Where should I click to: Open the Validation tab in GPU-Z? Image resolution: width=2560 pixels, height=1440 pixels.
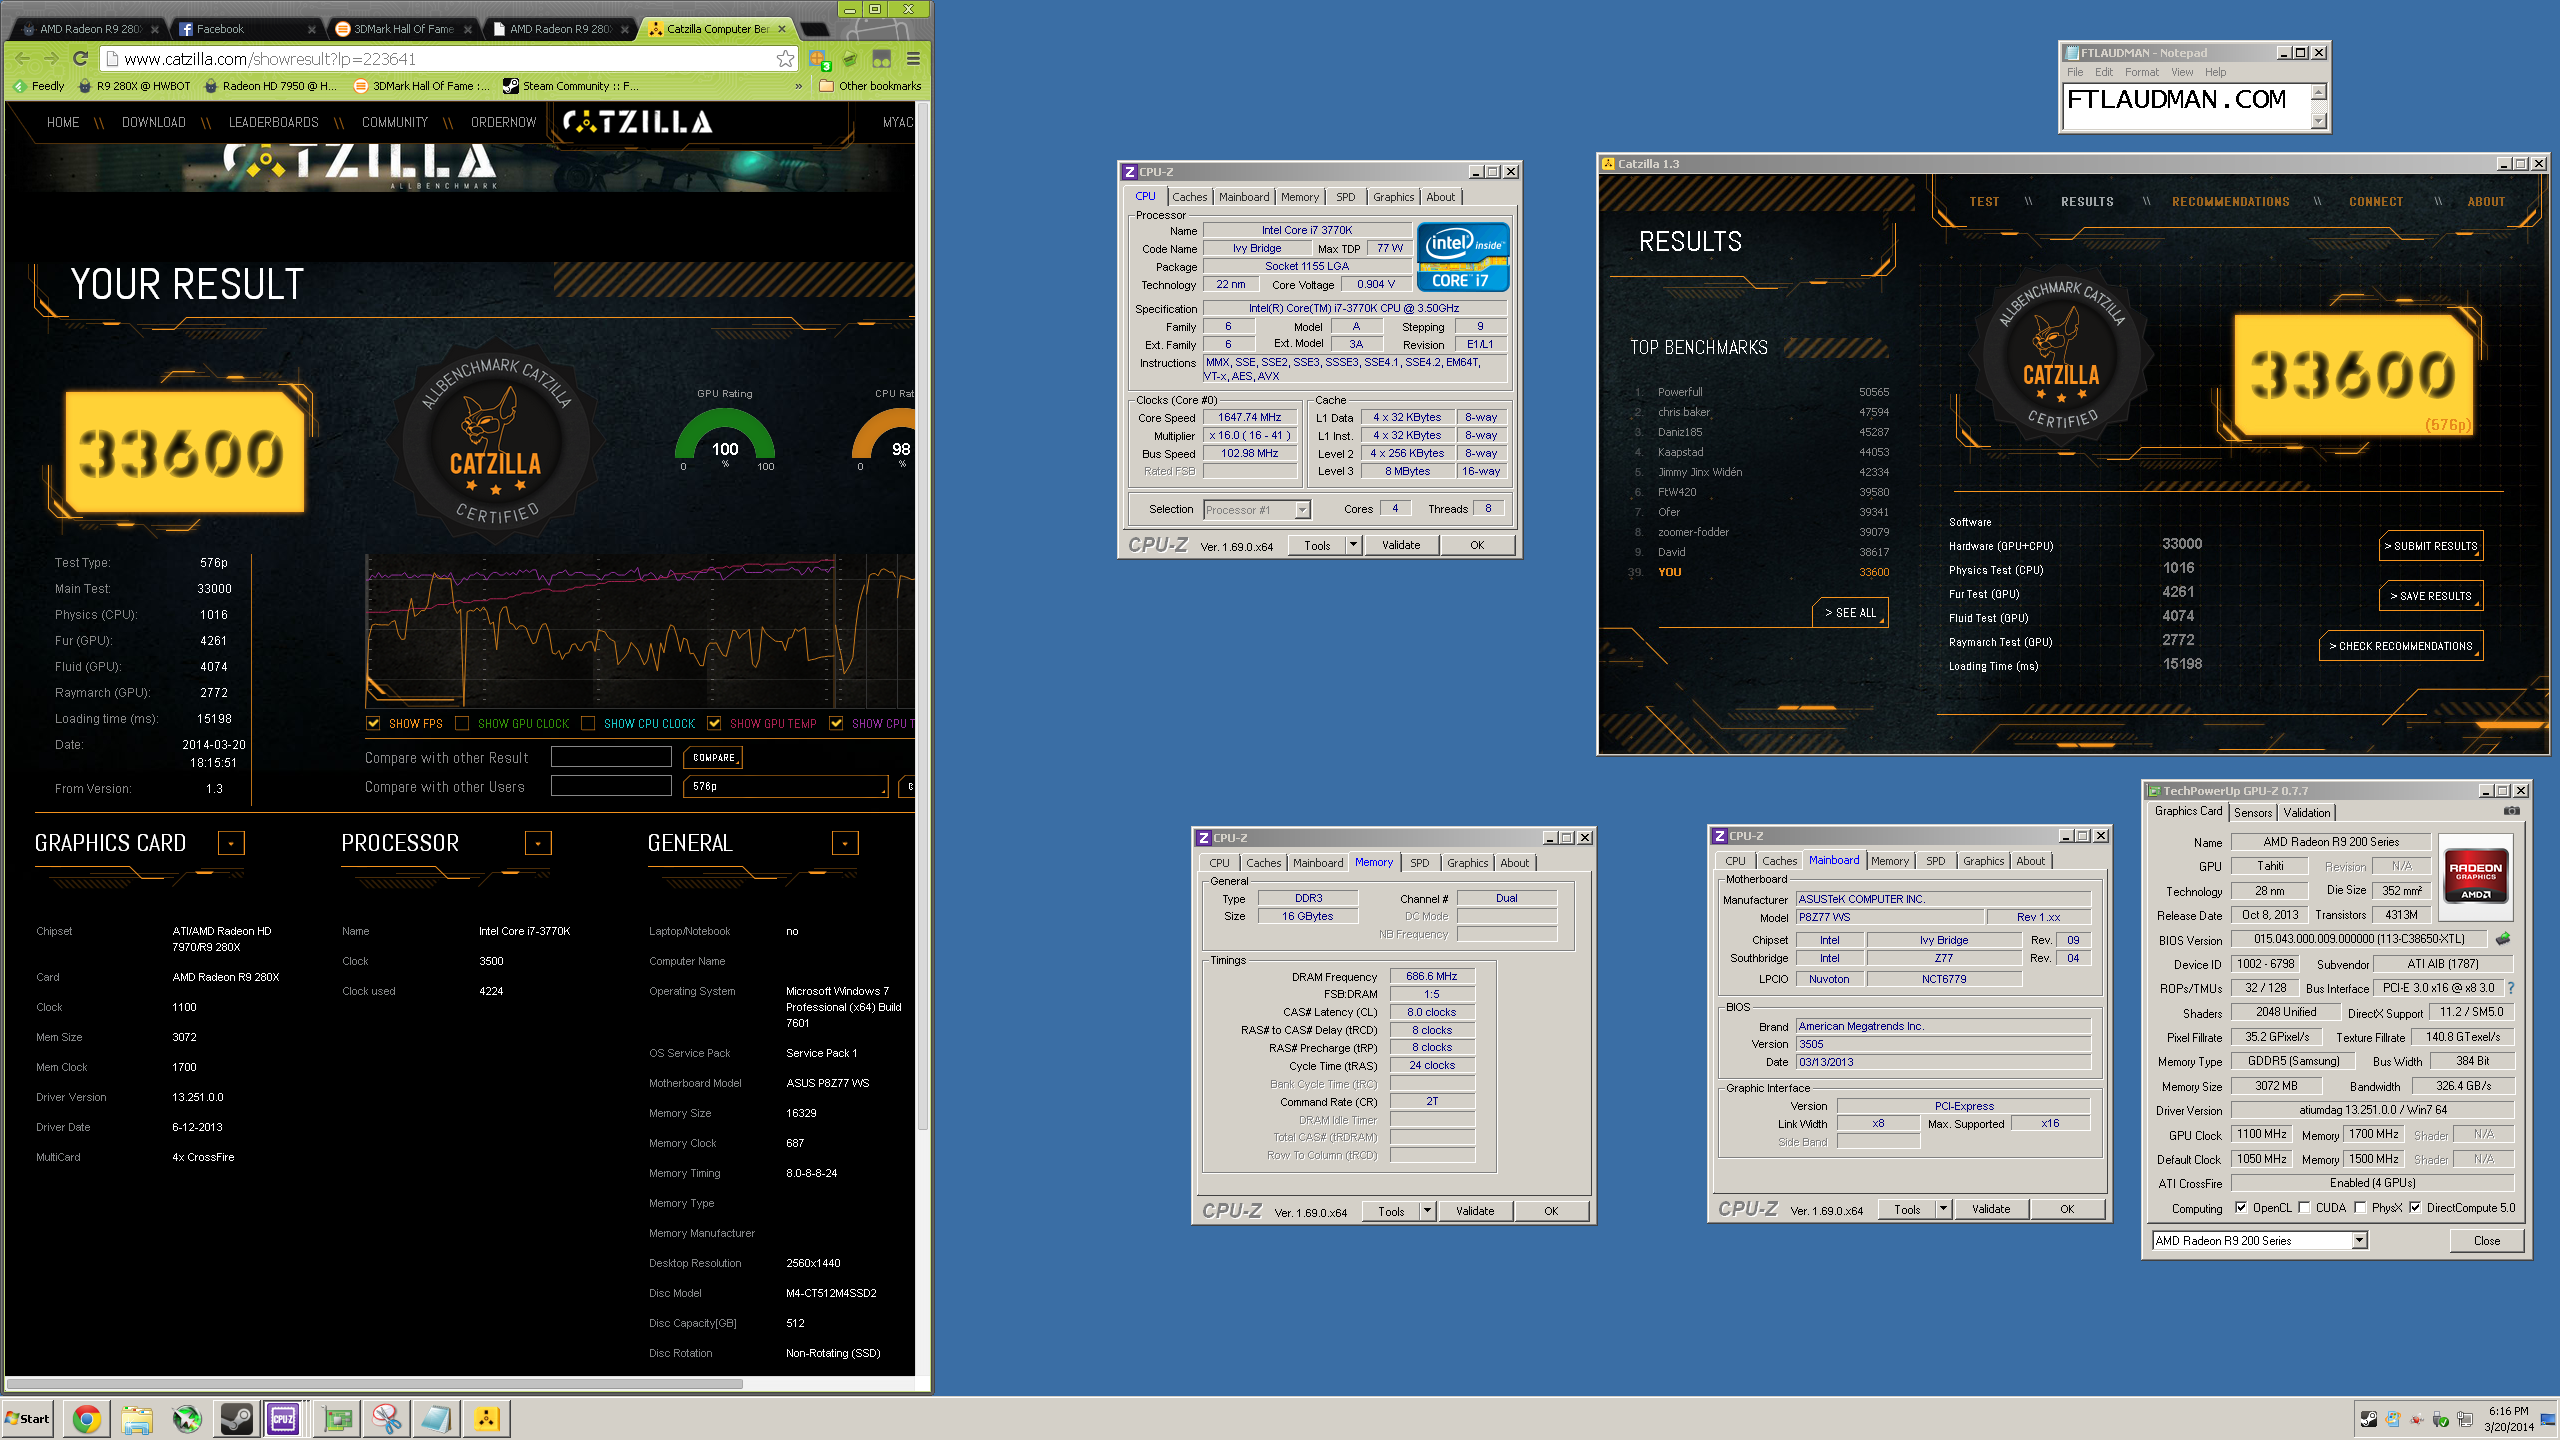(x=2307, y=812)
